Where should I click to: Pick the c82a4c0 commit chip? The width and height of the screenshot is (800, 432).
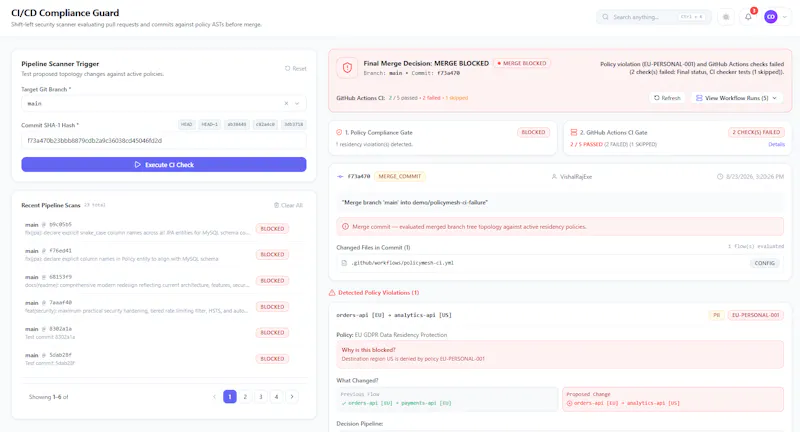[x=265, y=124]
